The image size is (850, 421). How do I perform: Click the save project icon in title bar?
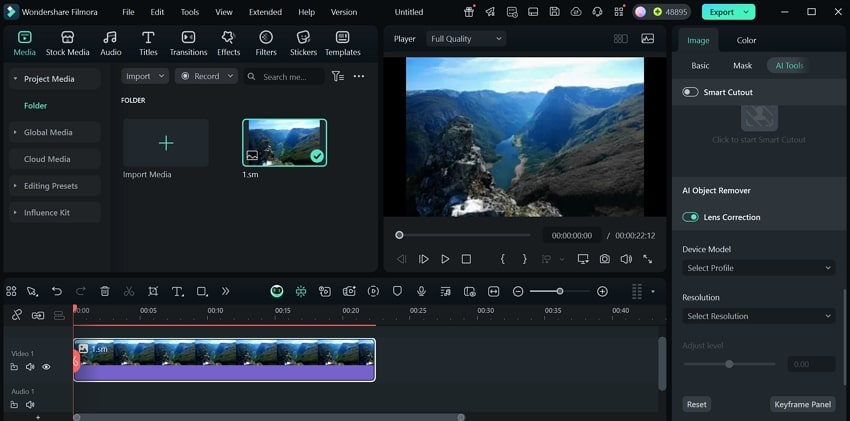pos(554,12)
